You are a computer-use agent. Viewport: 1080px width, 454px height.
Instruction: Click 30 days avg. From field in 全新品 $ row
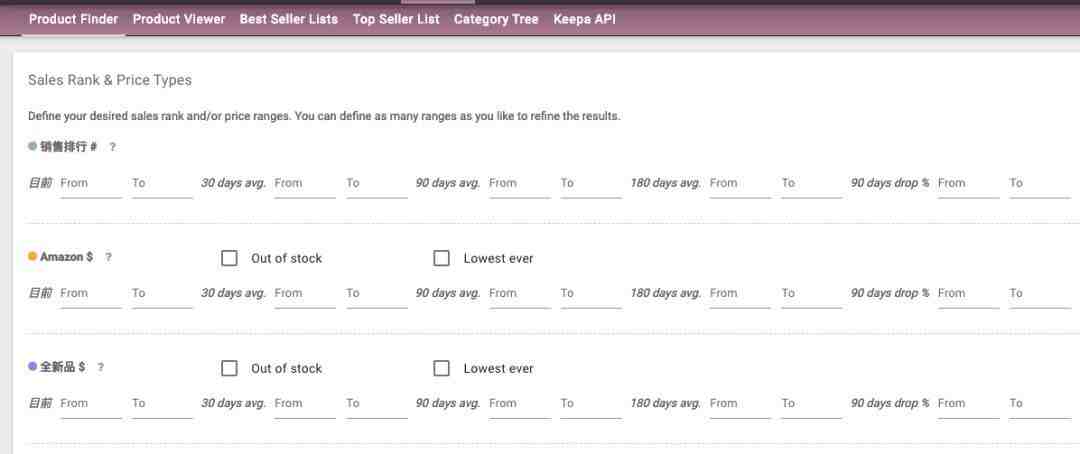pyautogui.click(x=305, y=404)
